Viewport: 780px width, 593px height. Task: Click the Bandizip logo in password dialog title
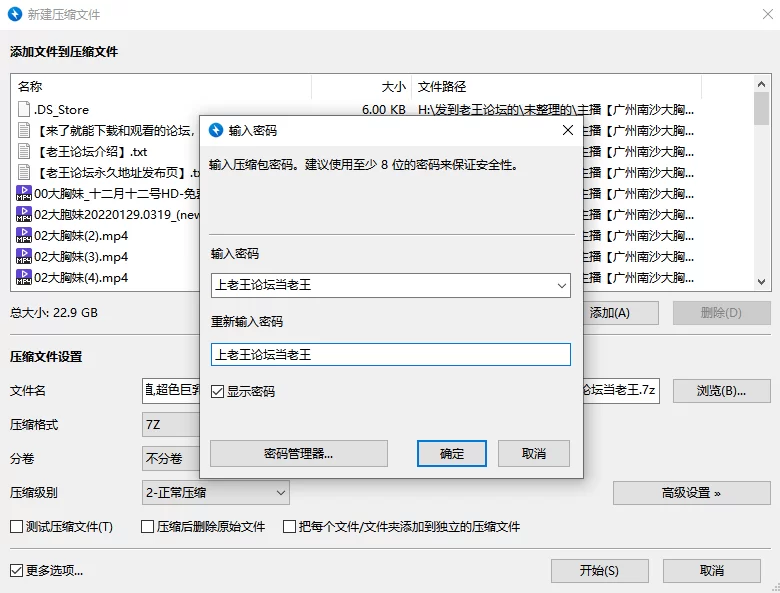point(216,130)
